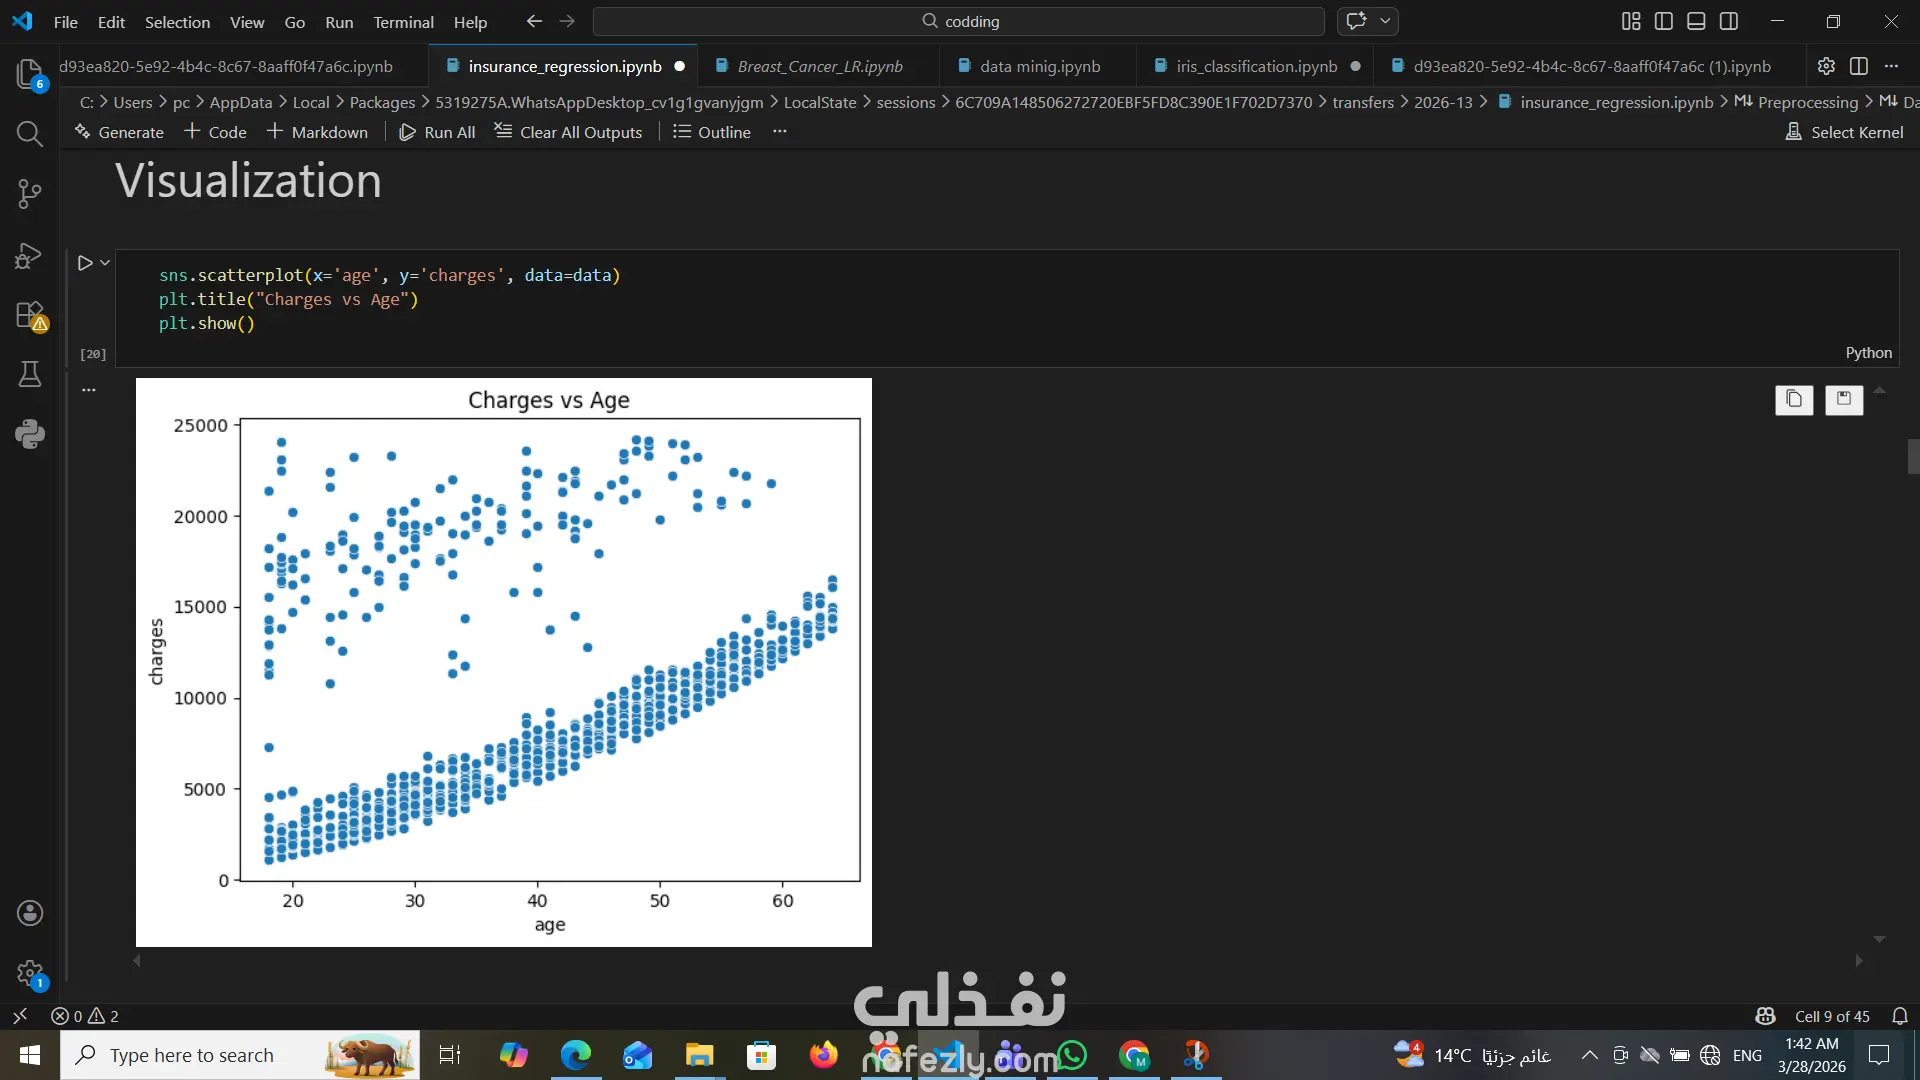Open the Python sidebar view
This screenshot has width=1920, height=1080.
[x=29, y=434]
